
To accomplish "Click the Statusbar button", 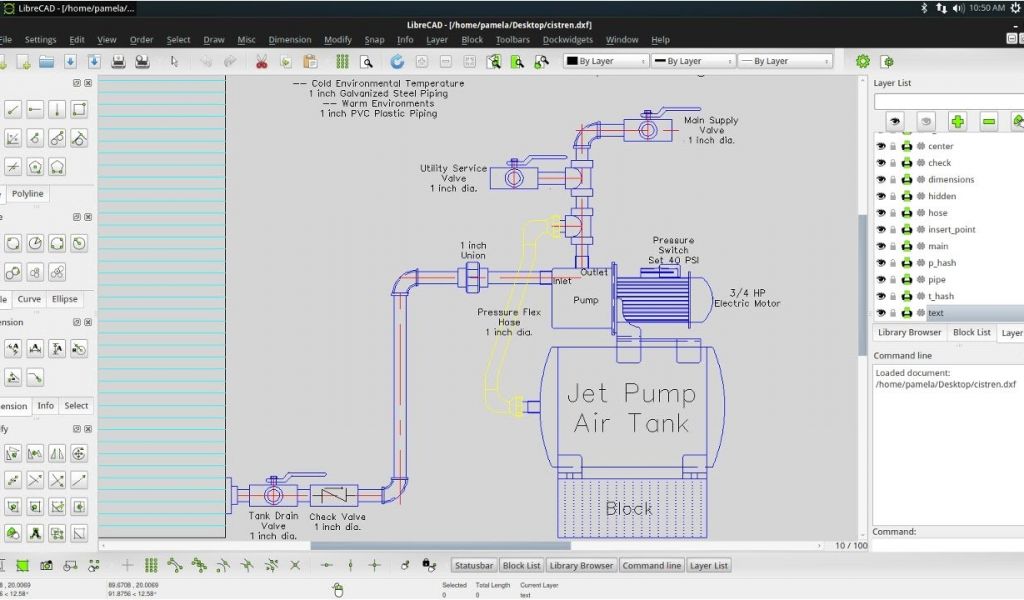I will (x=474, y=565).
